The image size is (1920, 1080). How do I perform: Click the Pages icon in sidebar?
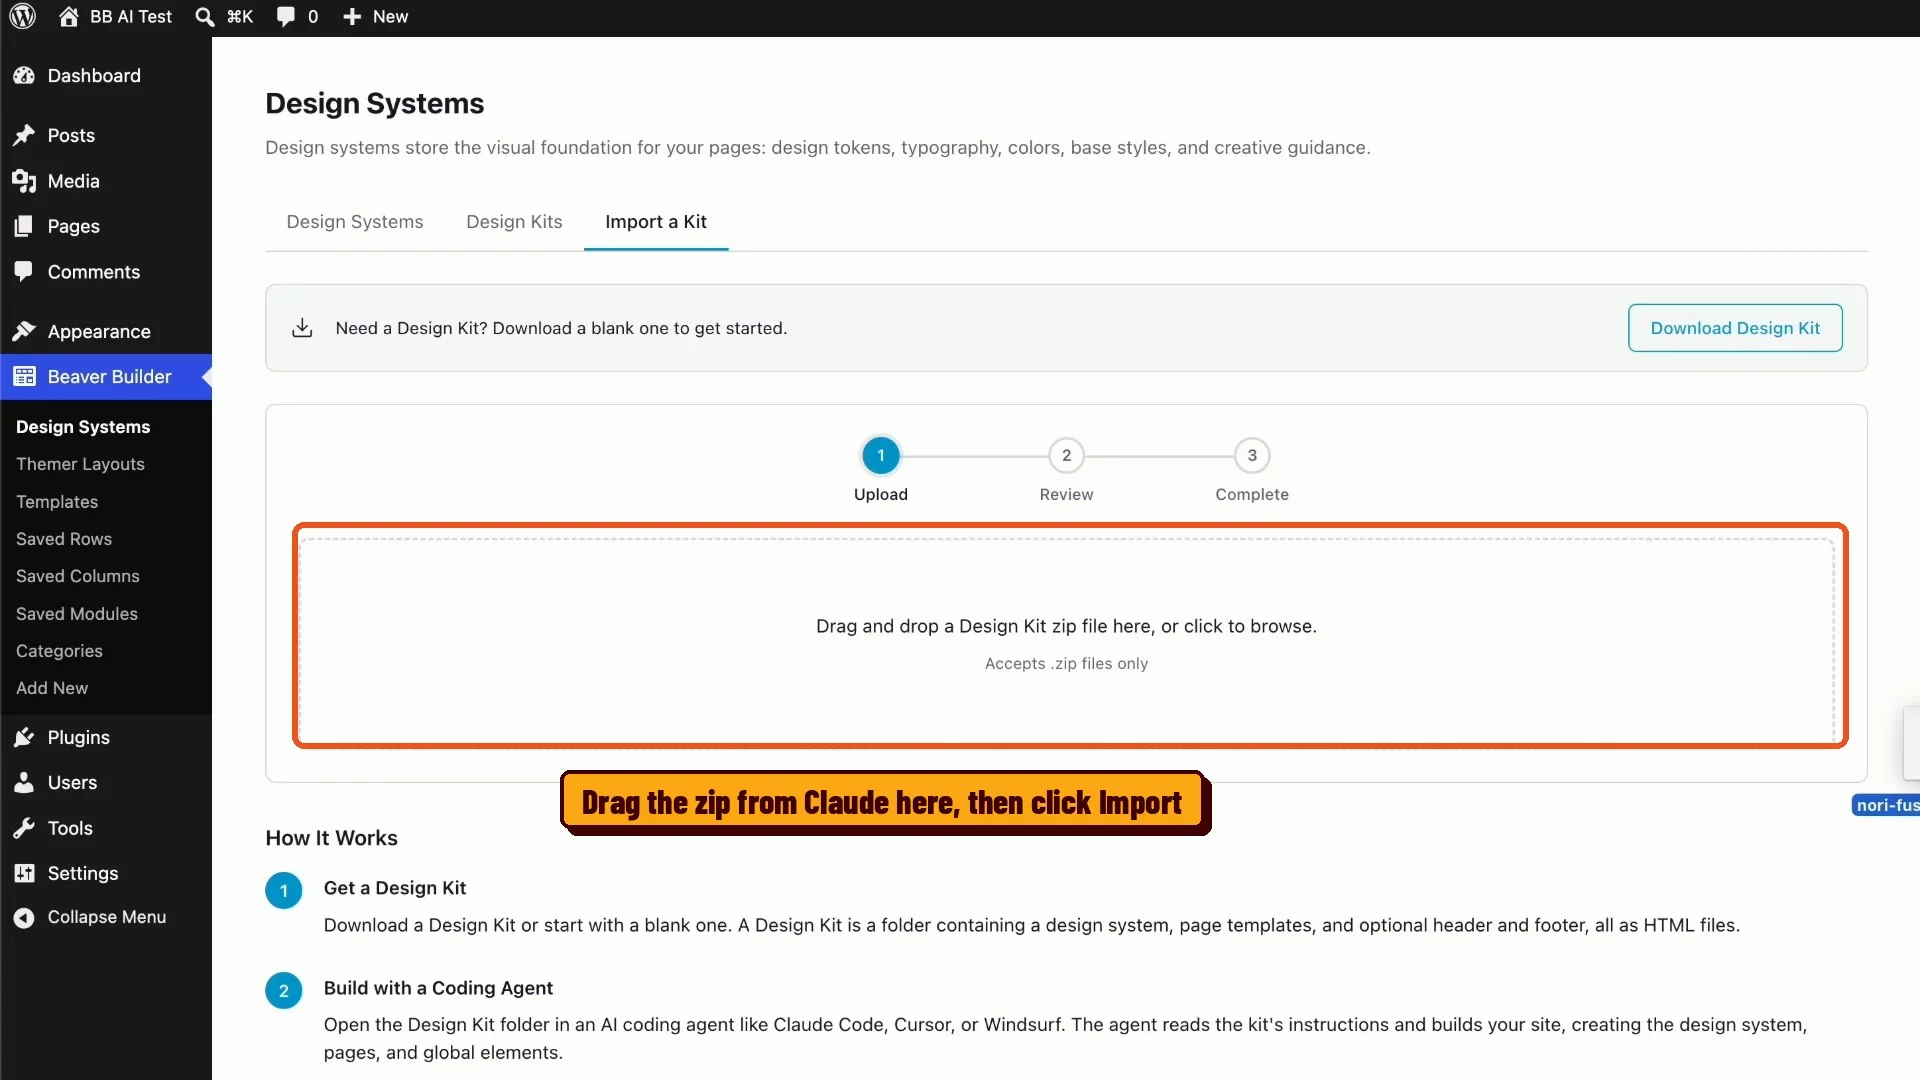[x=24, y=226]
